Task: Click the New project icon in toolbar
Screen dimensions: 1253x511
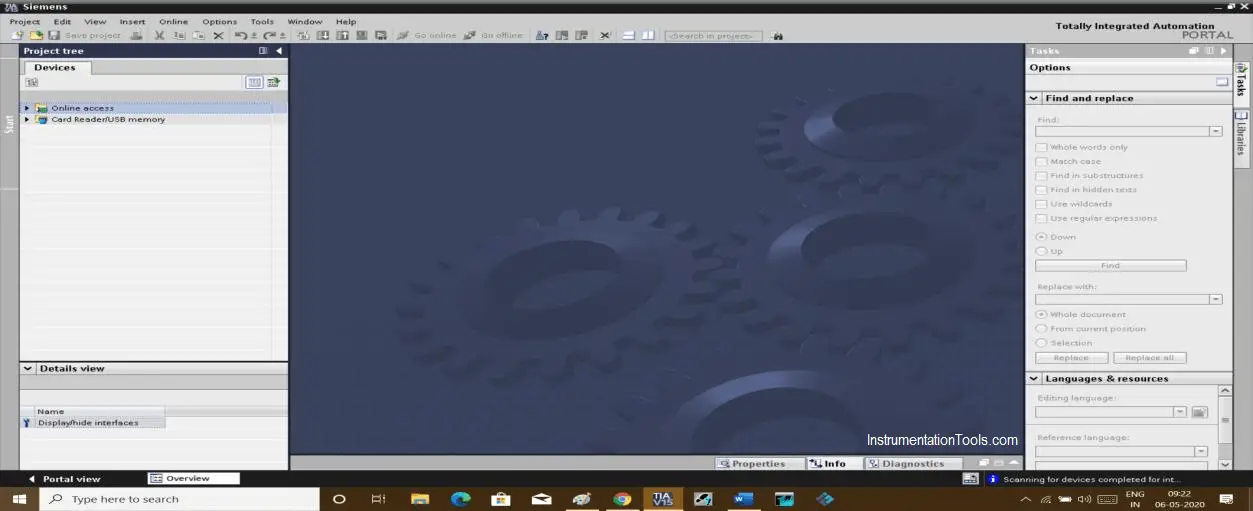Action: click(x=18, y=35)
